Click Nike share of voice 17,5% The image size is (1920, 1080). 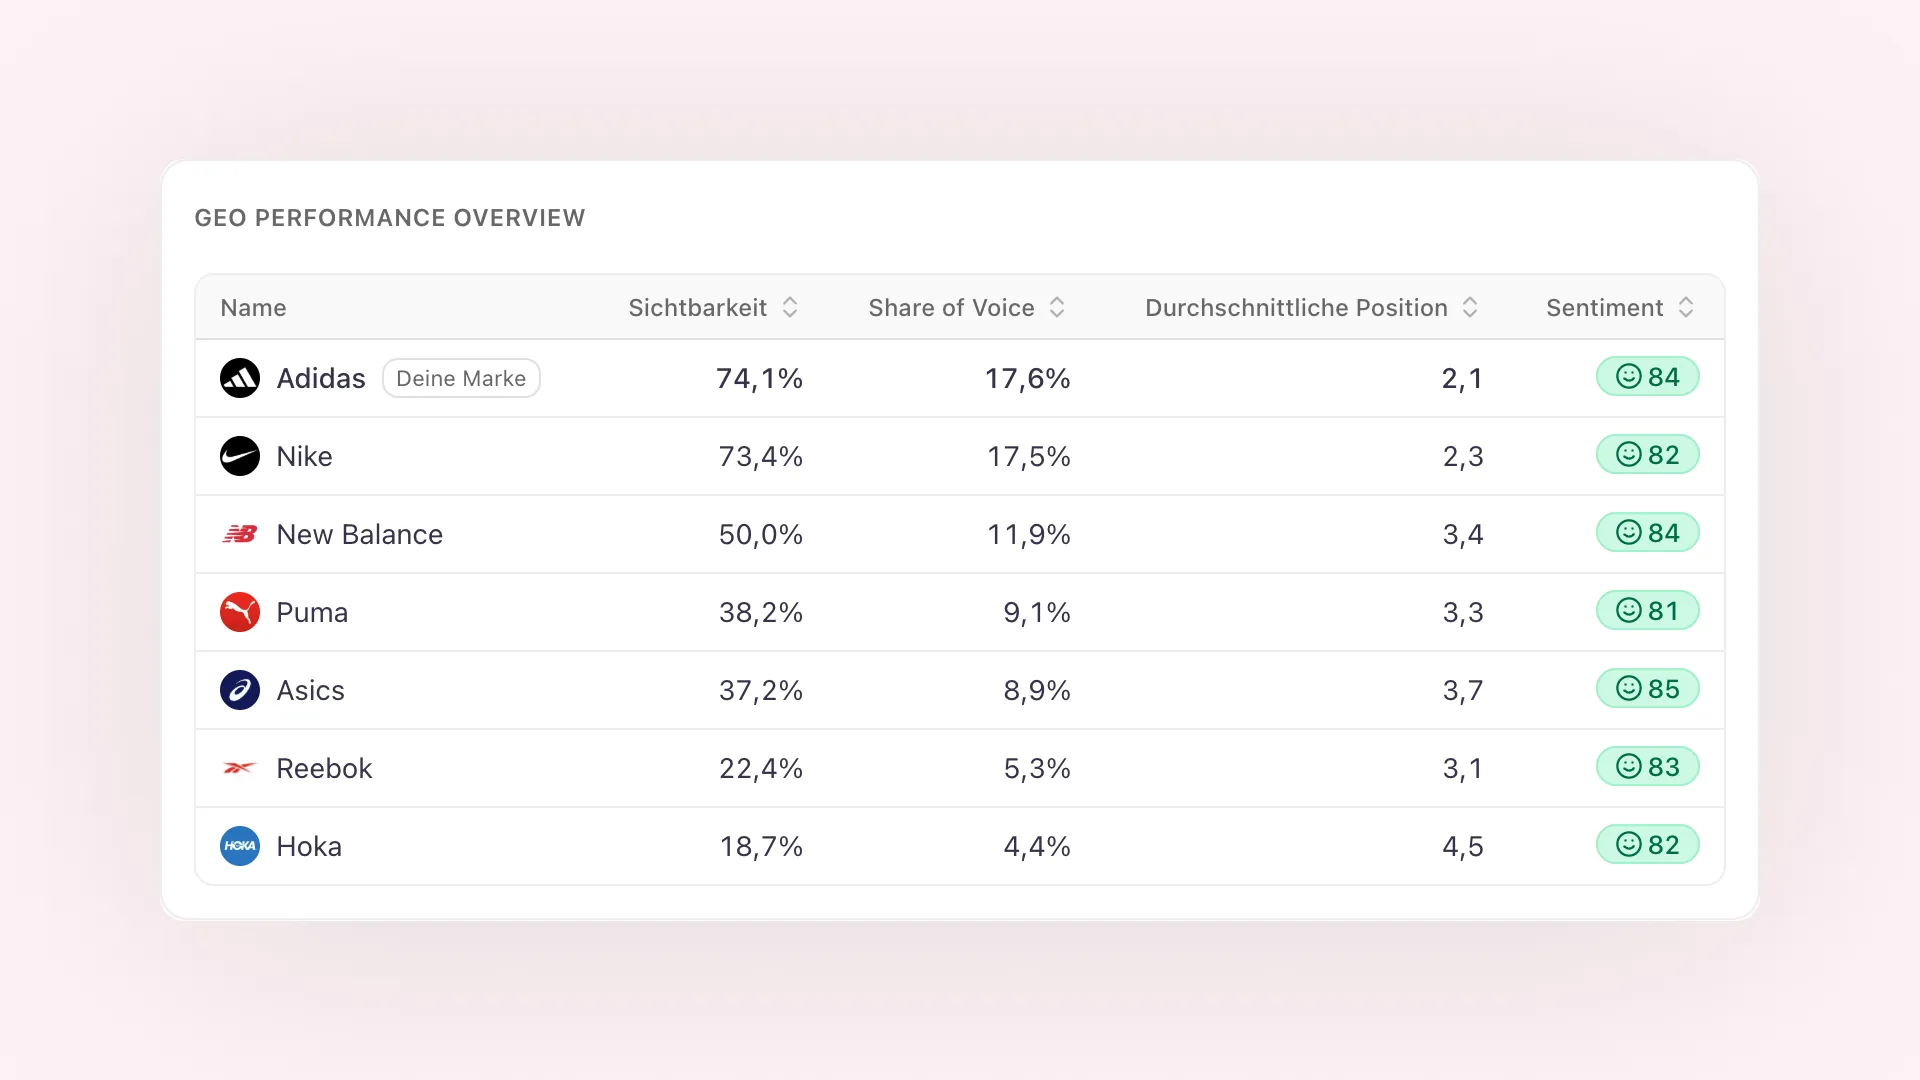(1029, 456)
